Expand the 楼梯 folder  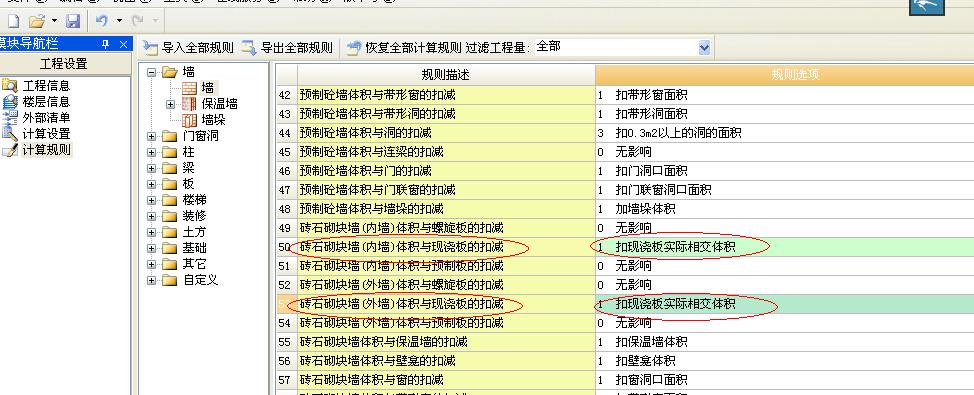coord(152,201)
